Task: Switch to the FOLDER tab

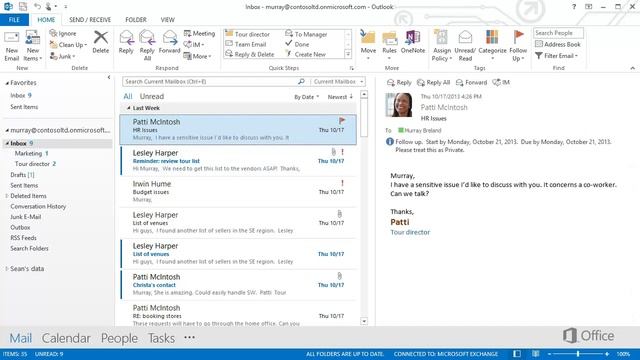Action: [136, 20]
